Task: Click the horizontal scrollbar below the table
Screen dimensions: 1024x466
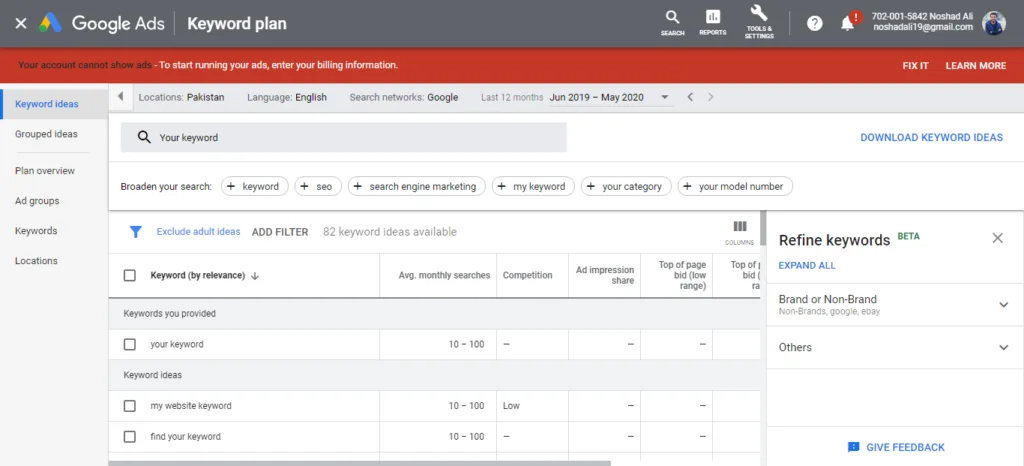Action: point(359,463)
